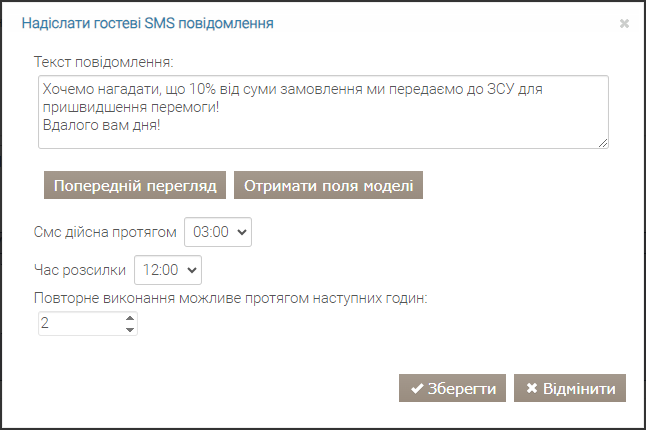Cancel the dialog with Відмінити
Image resolution: width=646 pixels, height=430 pixels.
click(x=570, y=388)
